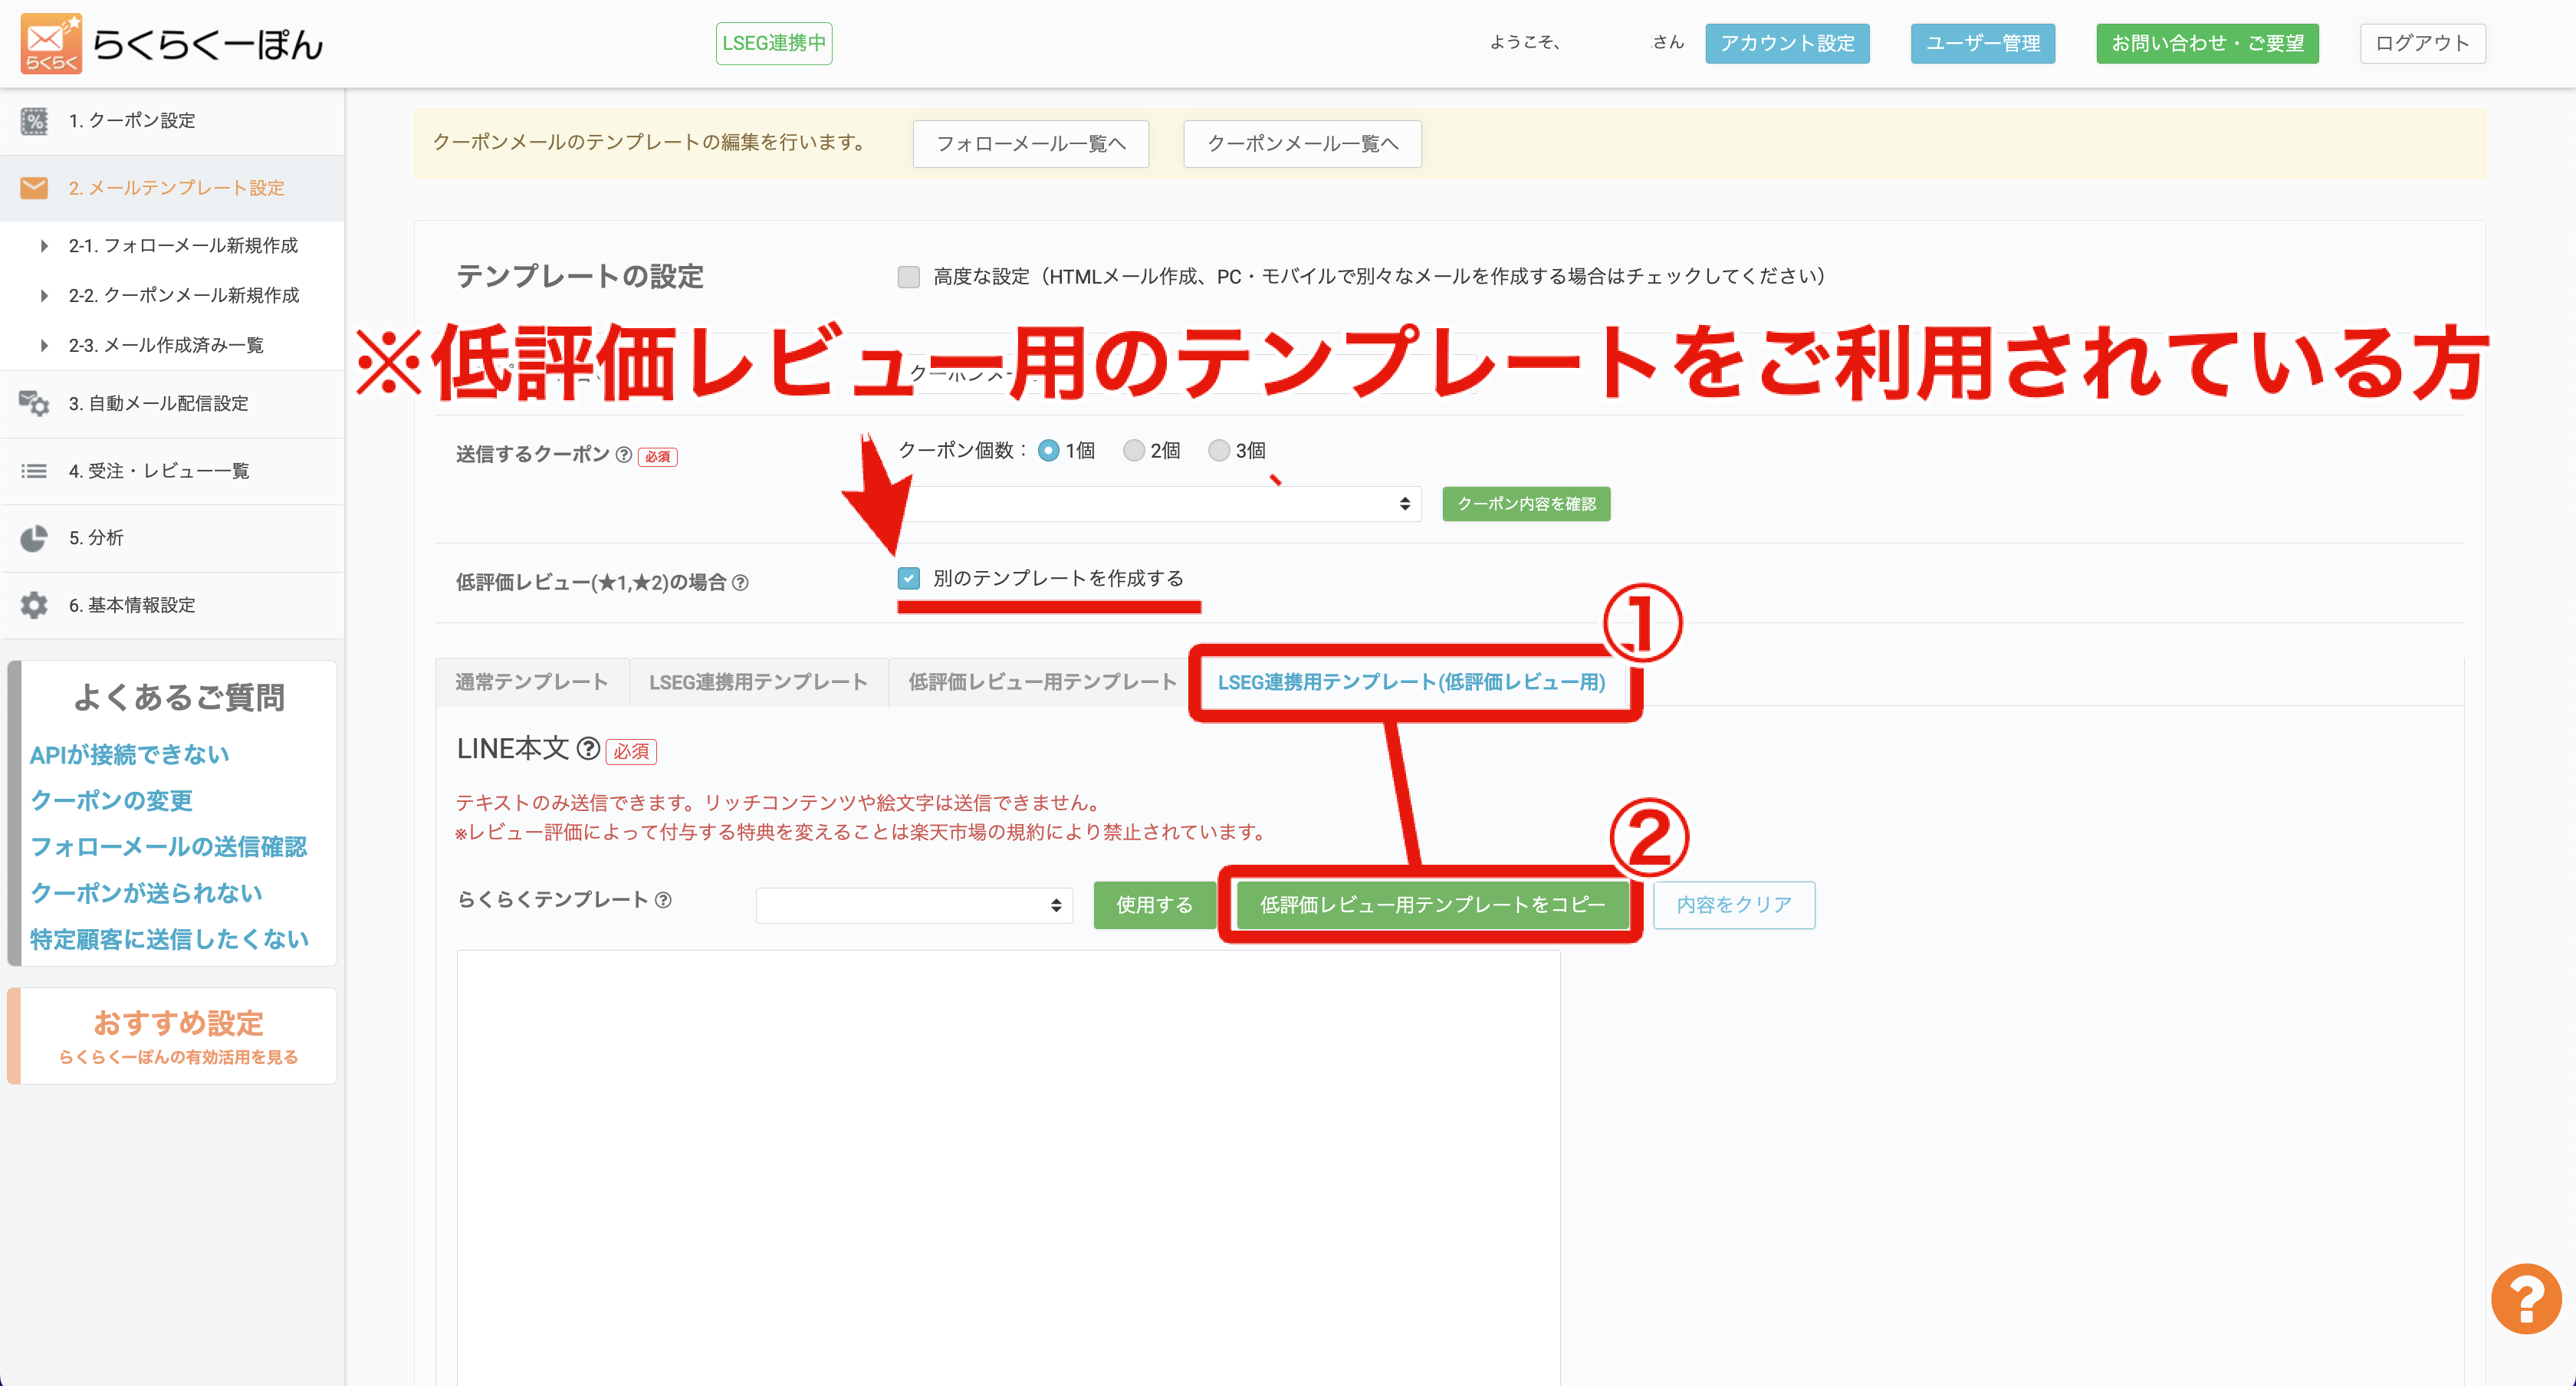Image resolution: width=2576 pixels, height=1386 pixels.
Task: Click the mail template envelope icon
Action: [x=34, y=188]
